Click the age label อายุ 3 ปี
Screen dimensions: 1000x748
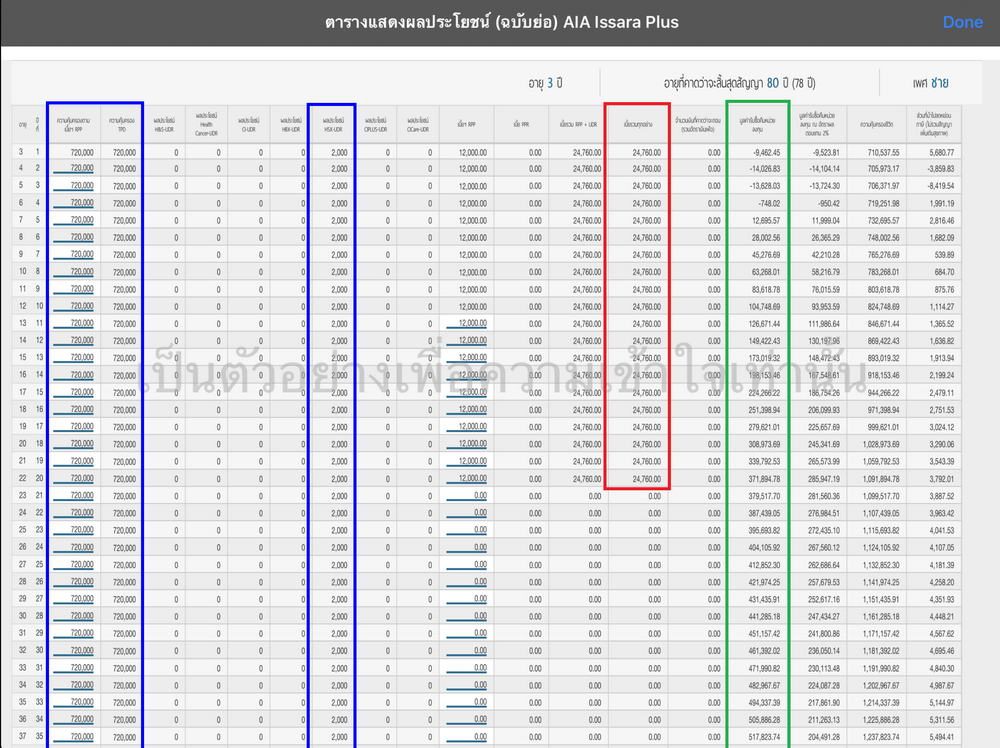[x=545, y=83]
